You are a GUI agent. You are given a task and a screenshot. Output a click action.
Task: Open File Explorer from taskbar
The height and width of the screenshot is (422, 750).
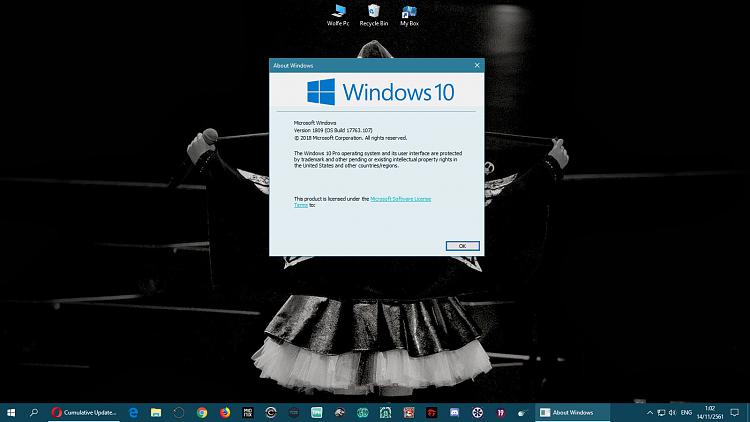click(x=156, y=412)
